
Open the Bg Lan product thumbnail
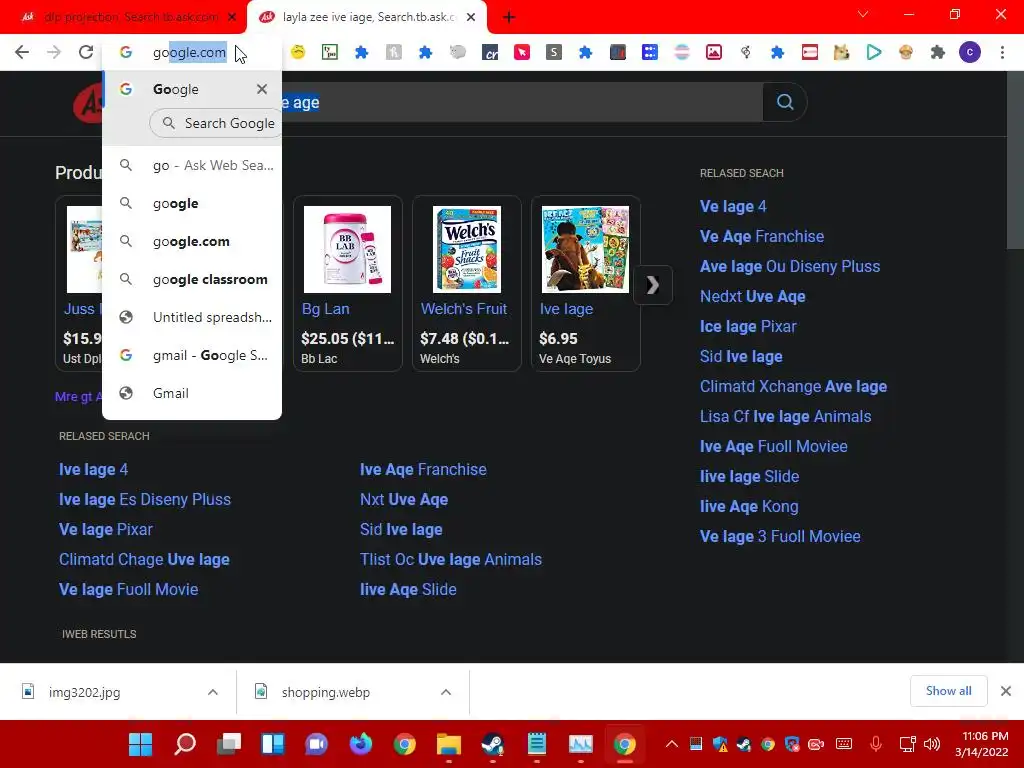pyautogui.click(x=347, y=249)
